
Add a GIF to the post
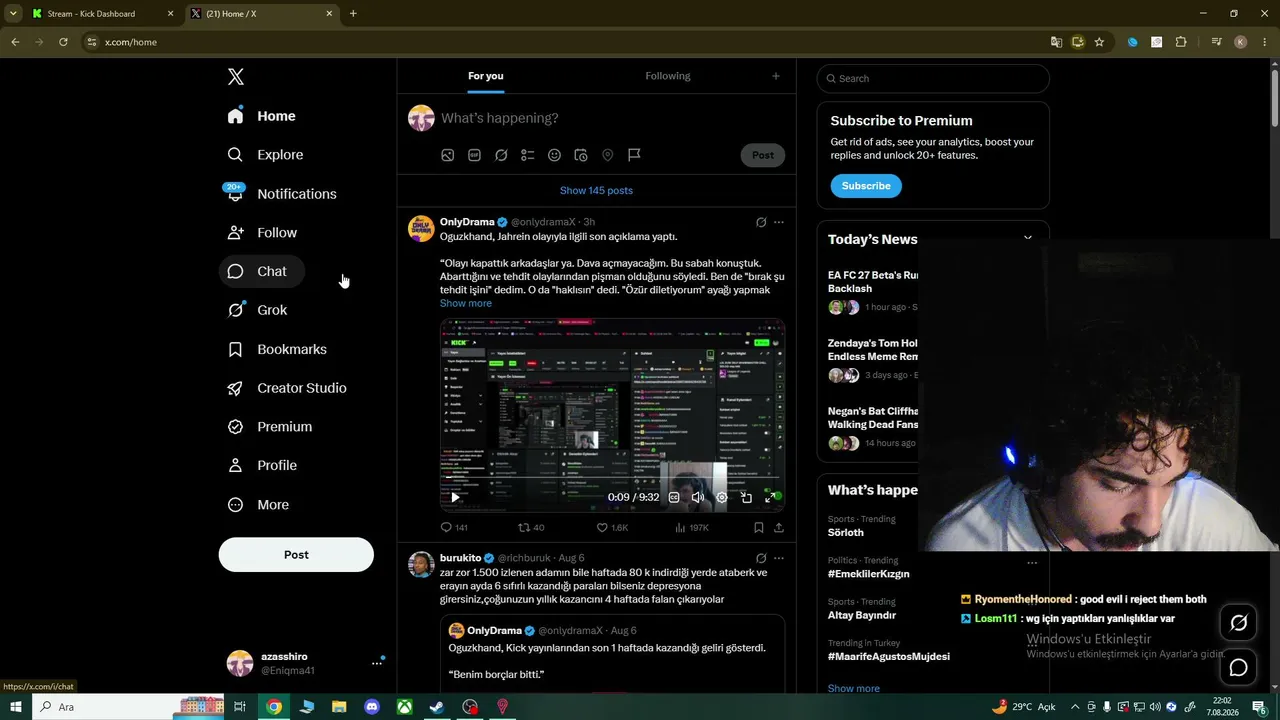(x=475, y=155)
